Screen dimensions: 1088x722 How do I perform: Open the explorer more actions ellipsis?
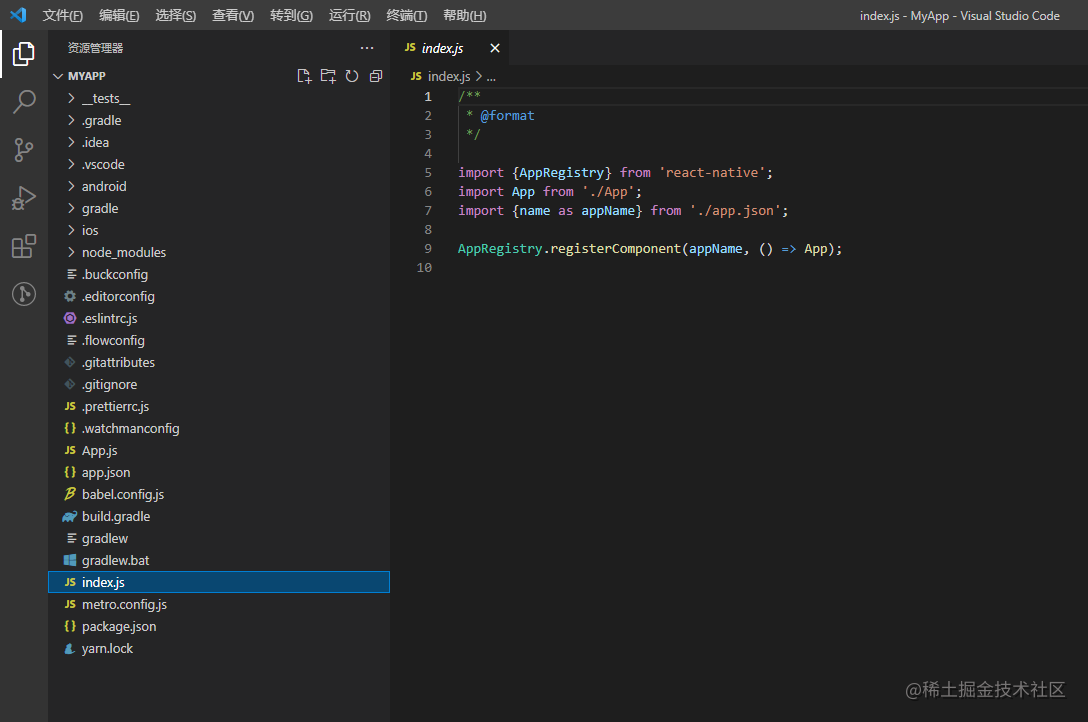tap(367, 48)
